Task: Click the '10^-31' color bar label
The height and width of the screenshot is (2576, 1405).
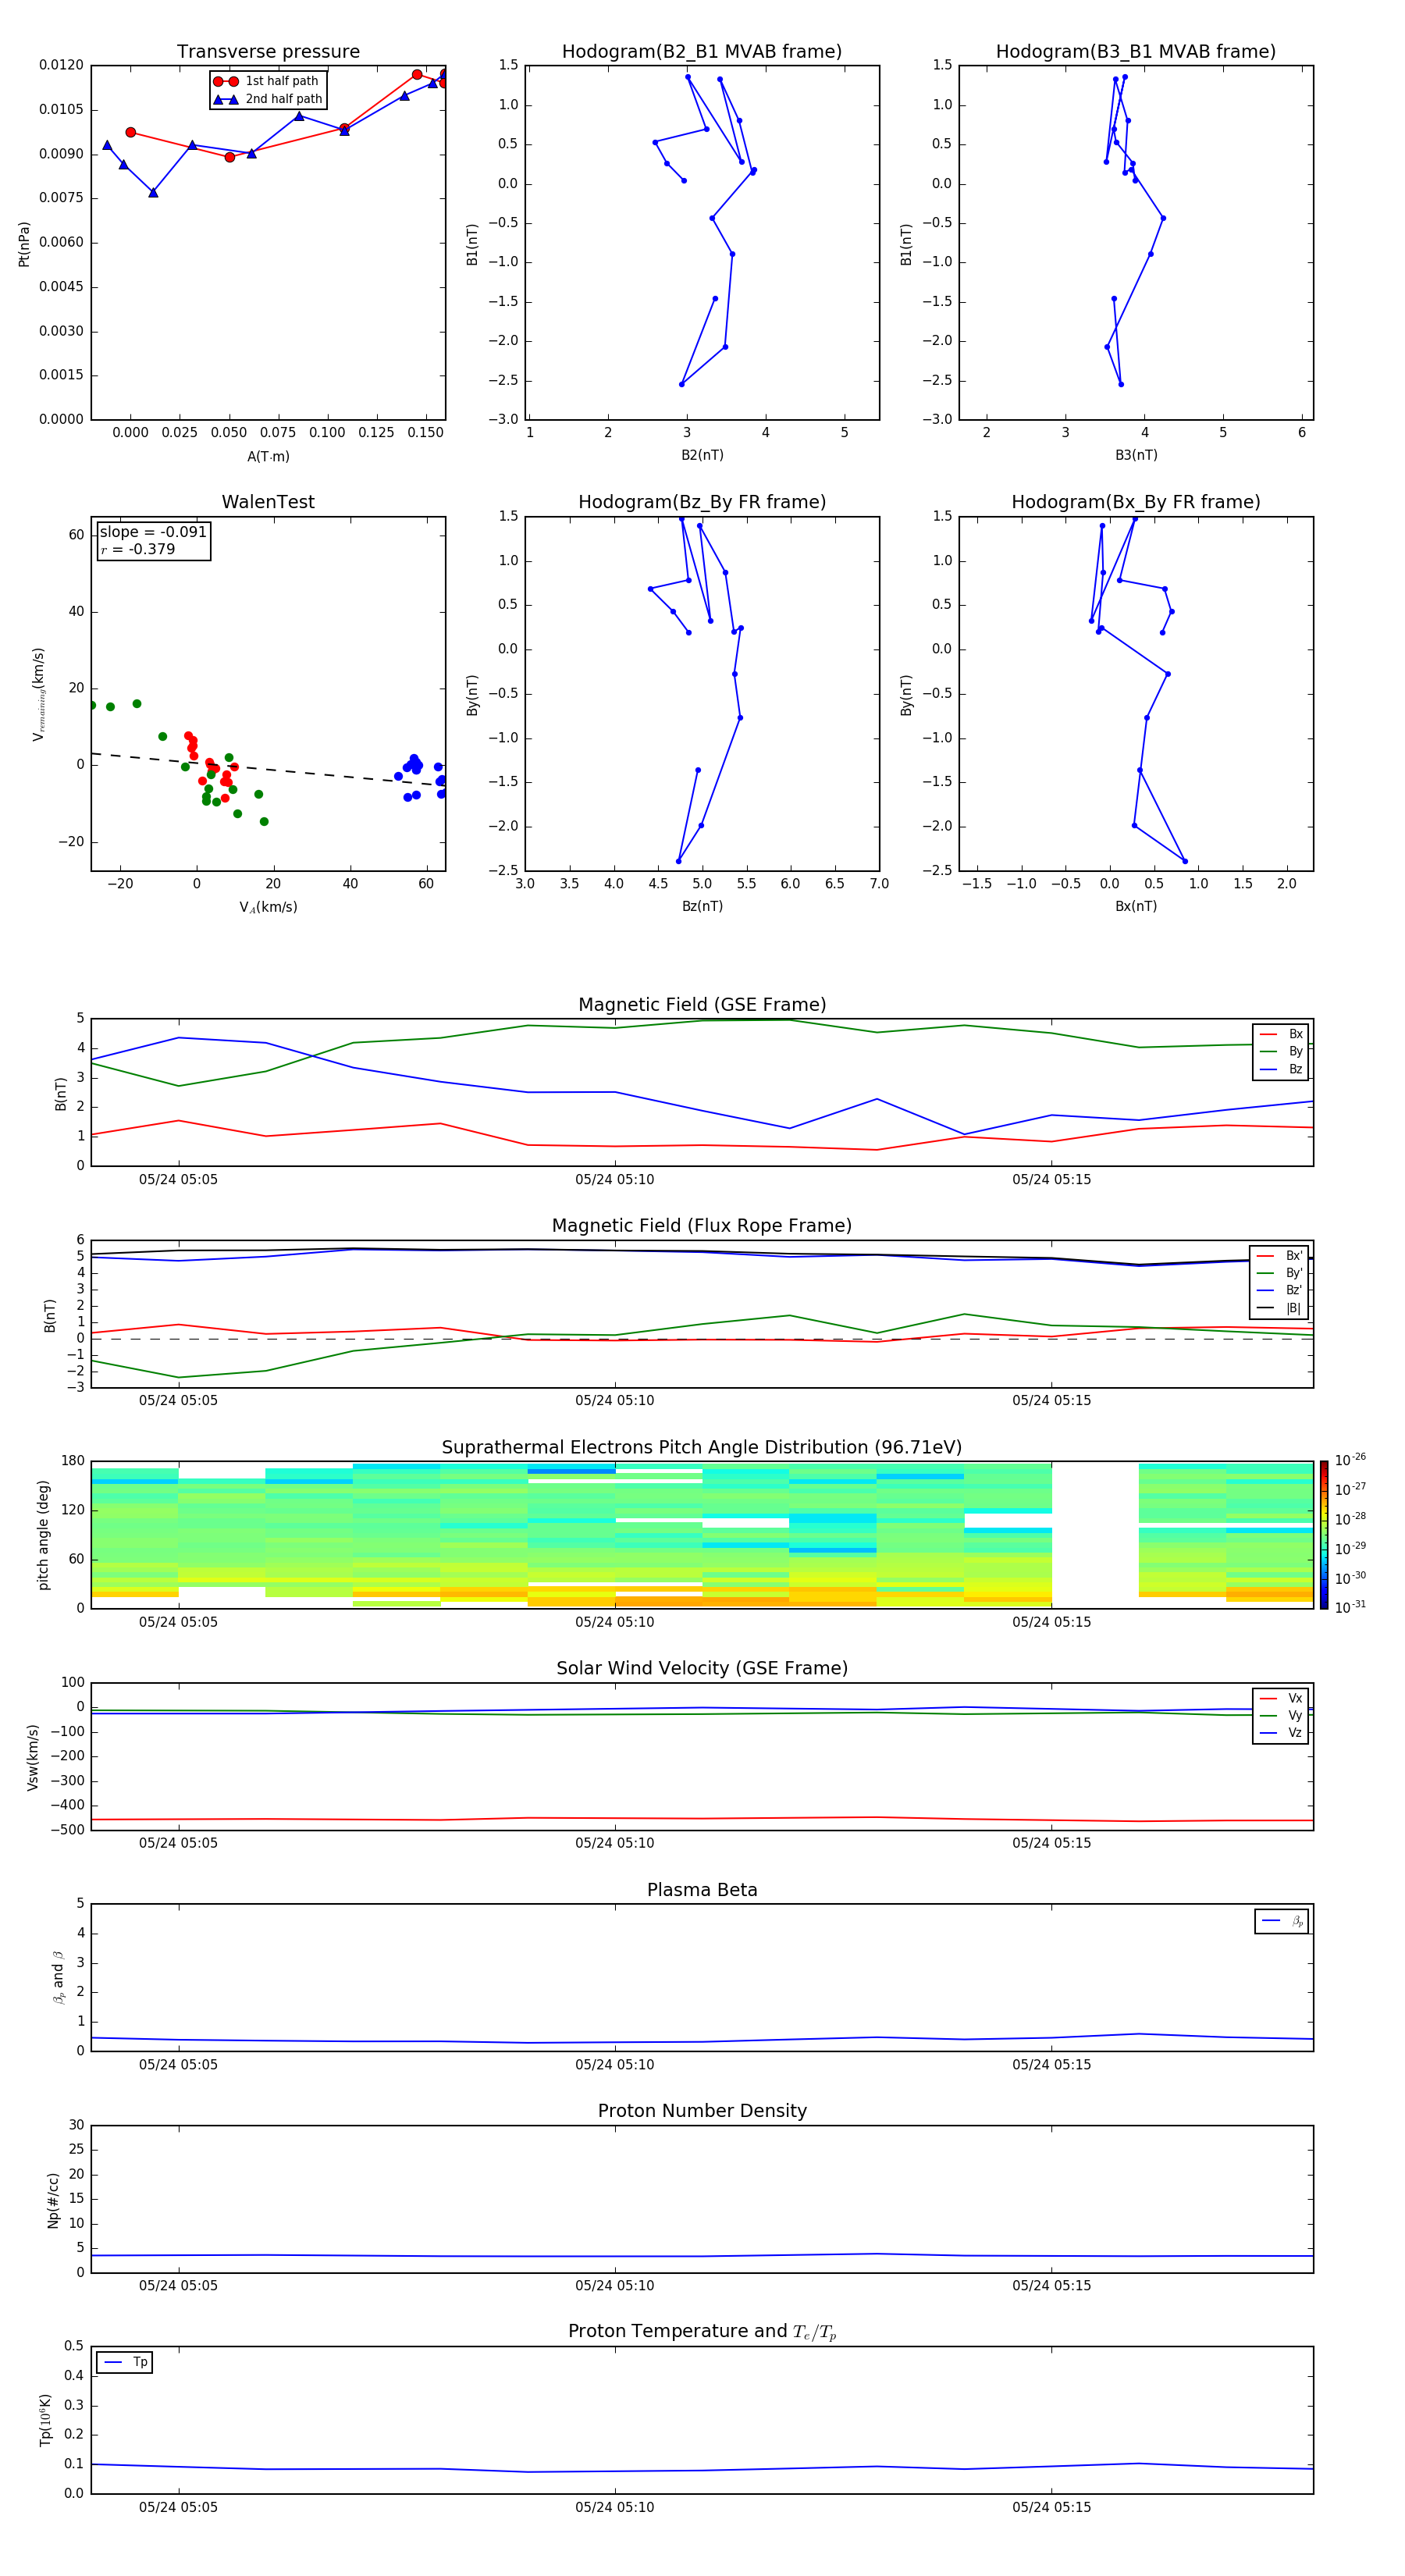Action: click(1350, 1607)
